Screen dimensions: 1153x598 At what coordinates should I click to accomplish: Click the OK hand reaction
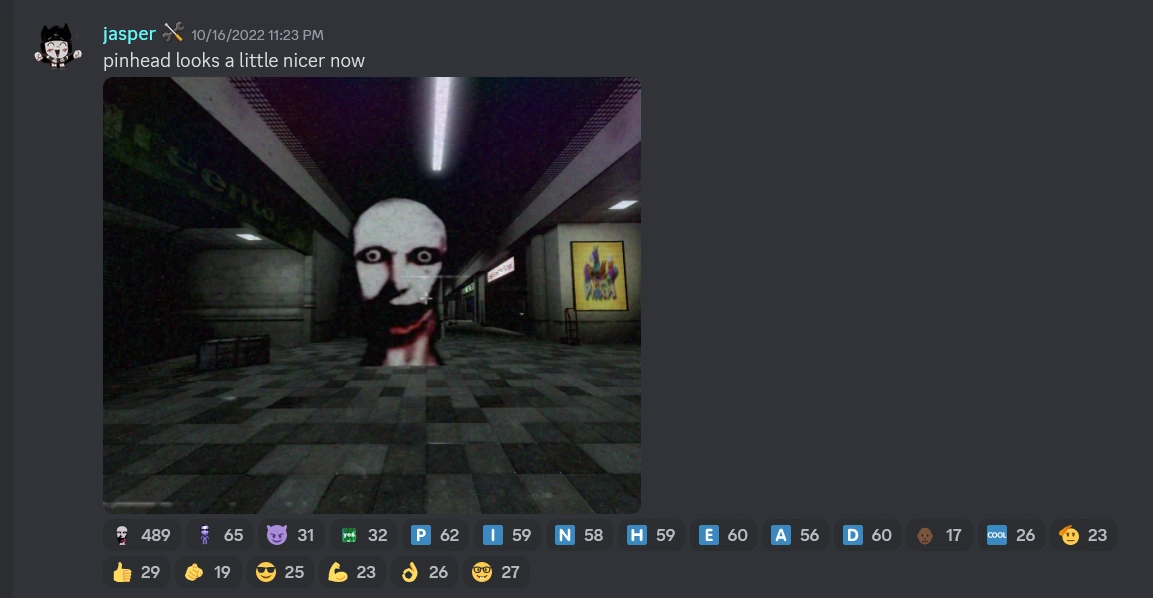pos(425,572)
